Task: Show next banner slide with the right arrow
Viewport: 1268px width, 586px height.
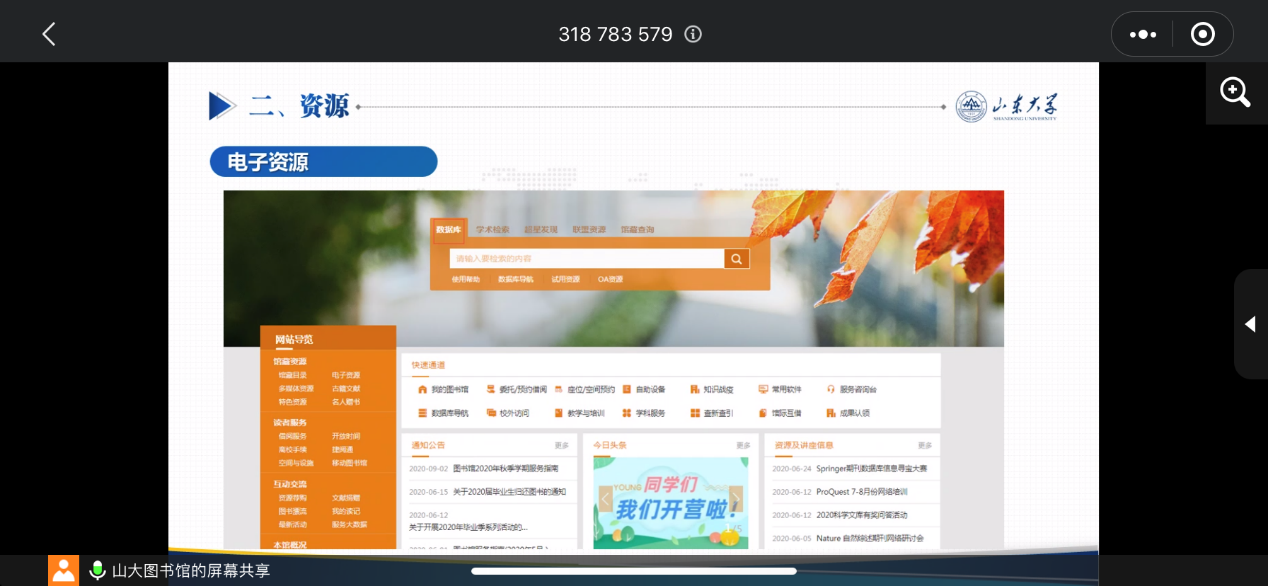Action: point(736,499)
